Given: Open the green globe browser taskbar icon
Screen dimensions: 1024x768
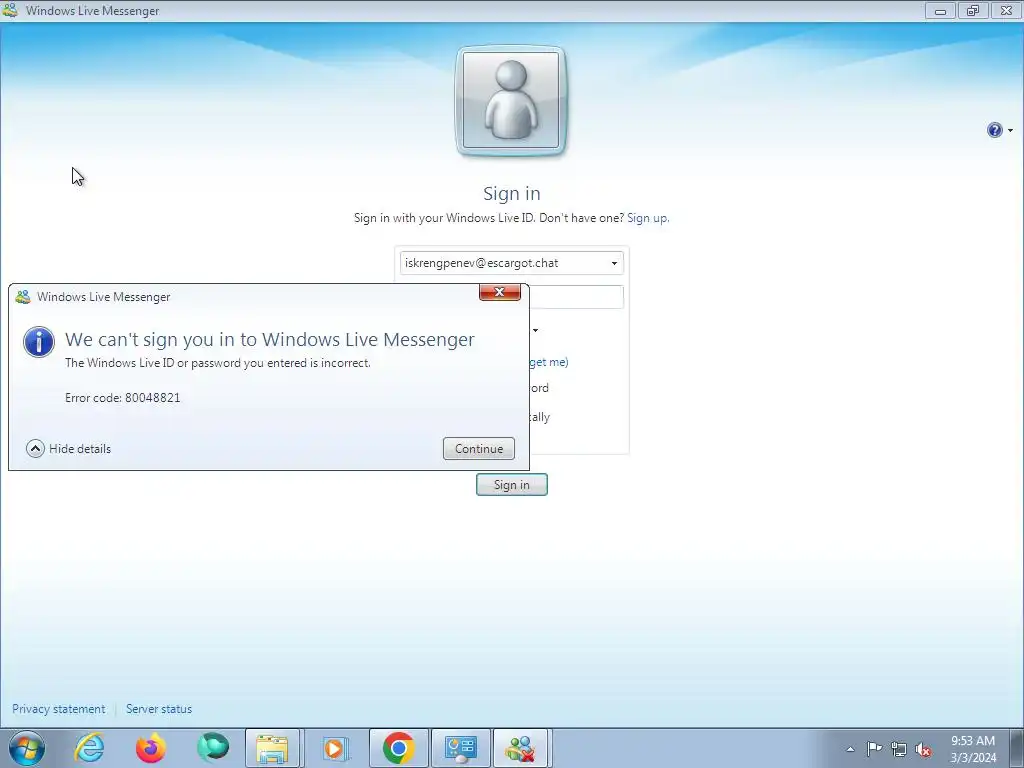Looking at the screenshot, I should pos(213,748).
